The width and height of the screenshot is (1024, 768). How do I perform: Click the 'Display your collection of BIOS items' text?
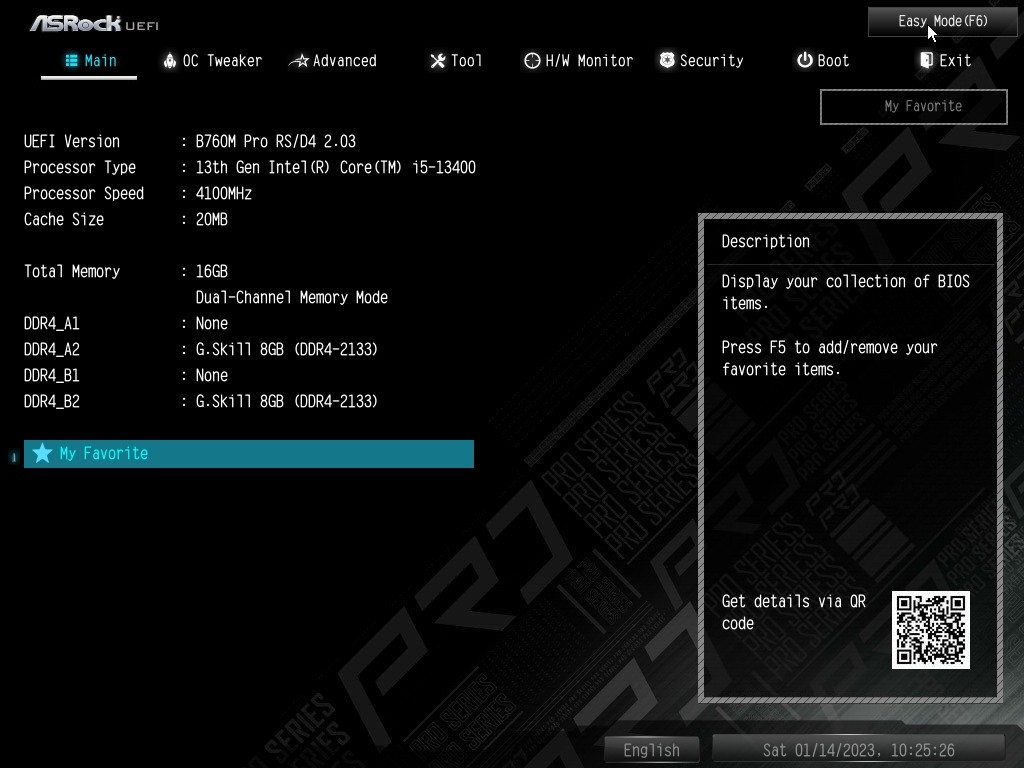846,293
